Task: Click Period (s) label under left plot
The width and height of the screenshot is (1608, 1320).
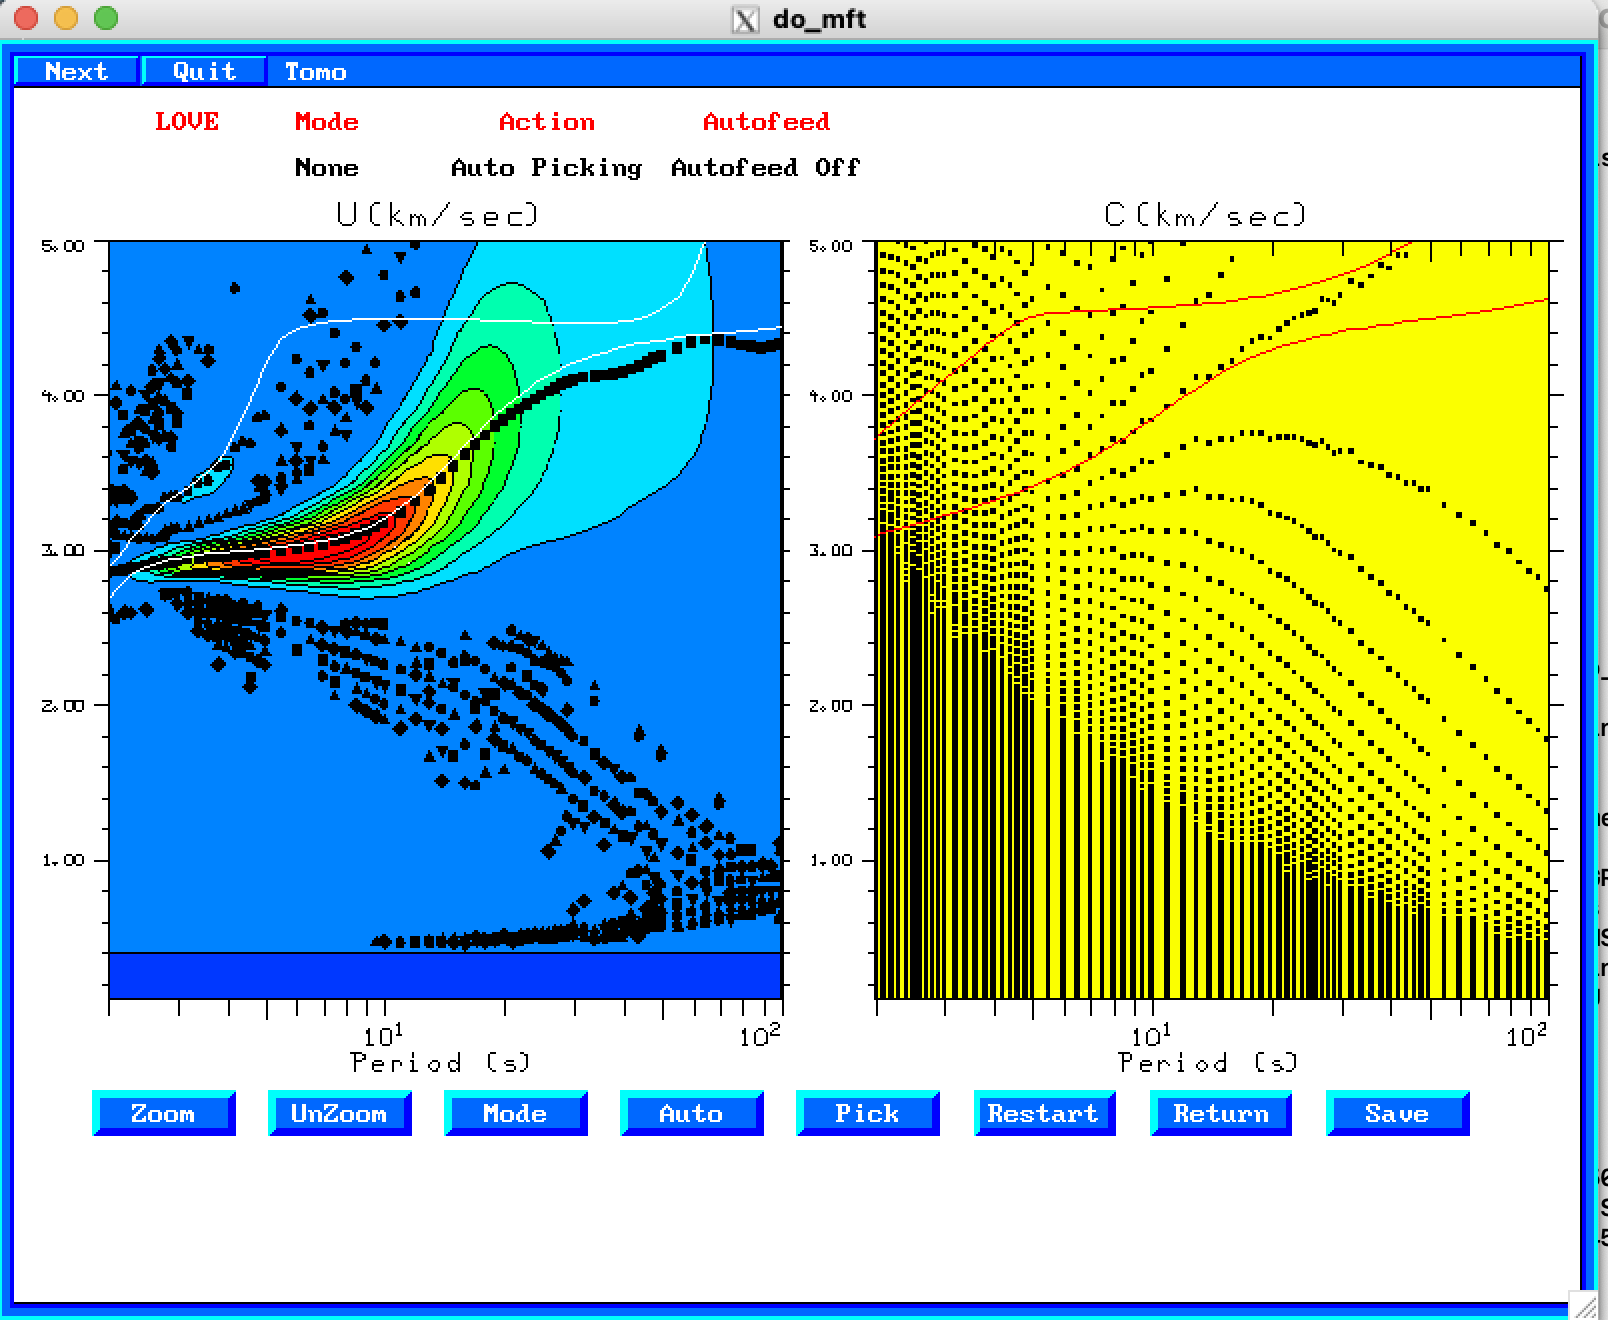Action: [x=440, y=1062]
